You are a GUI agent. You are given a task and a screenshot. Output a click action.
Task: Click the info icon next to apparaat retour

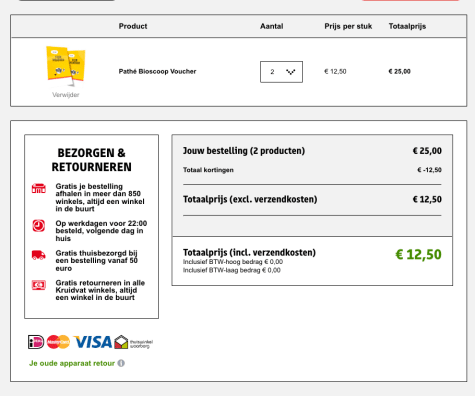tap(121, 363)
